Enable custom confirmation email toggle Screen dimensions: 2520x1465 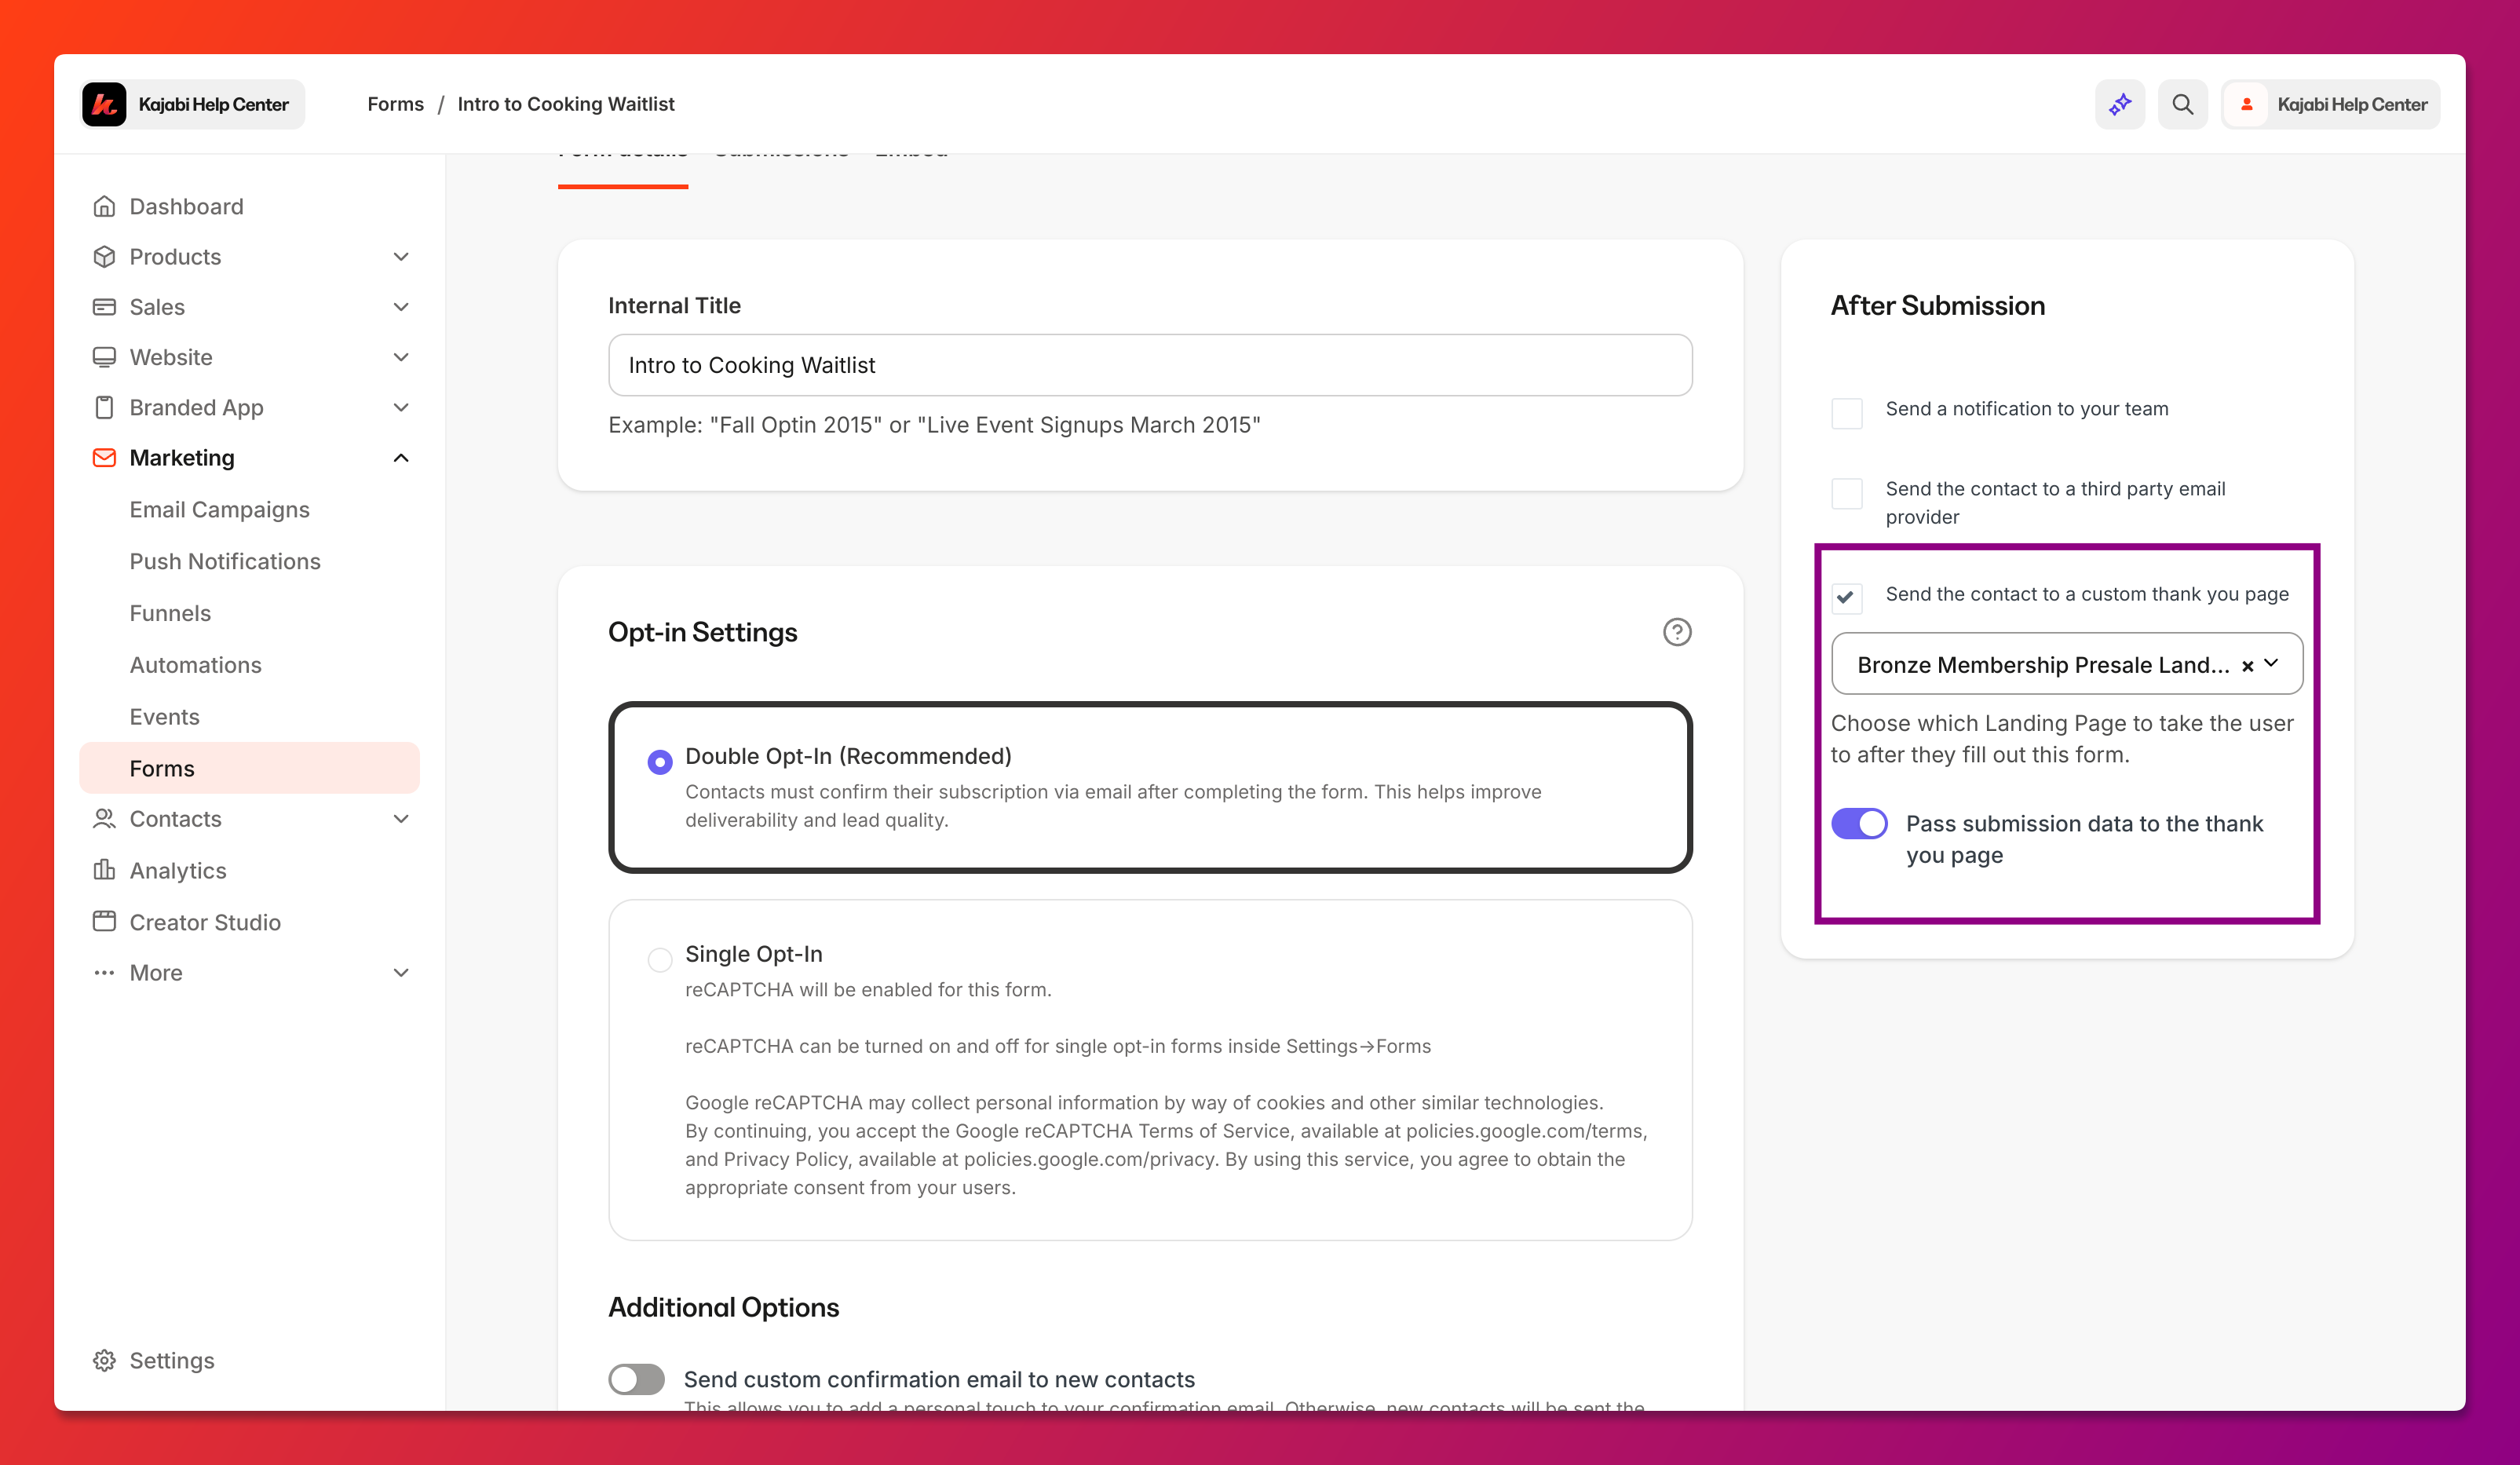click(x=636, y=1379)
